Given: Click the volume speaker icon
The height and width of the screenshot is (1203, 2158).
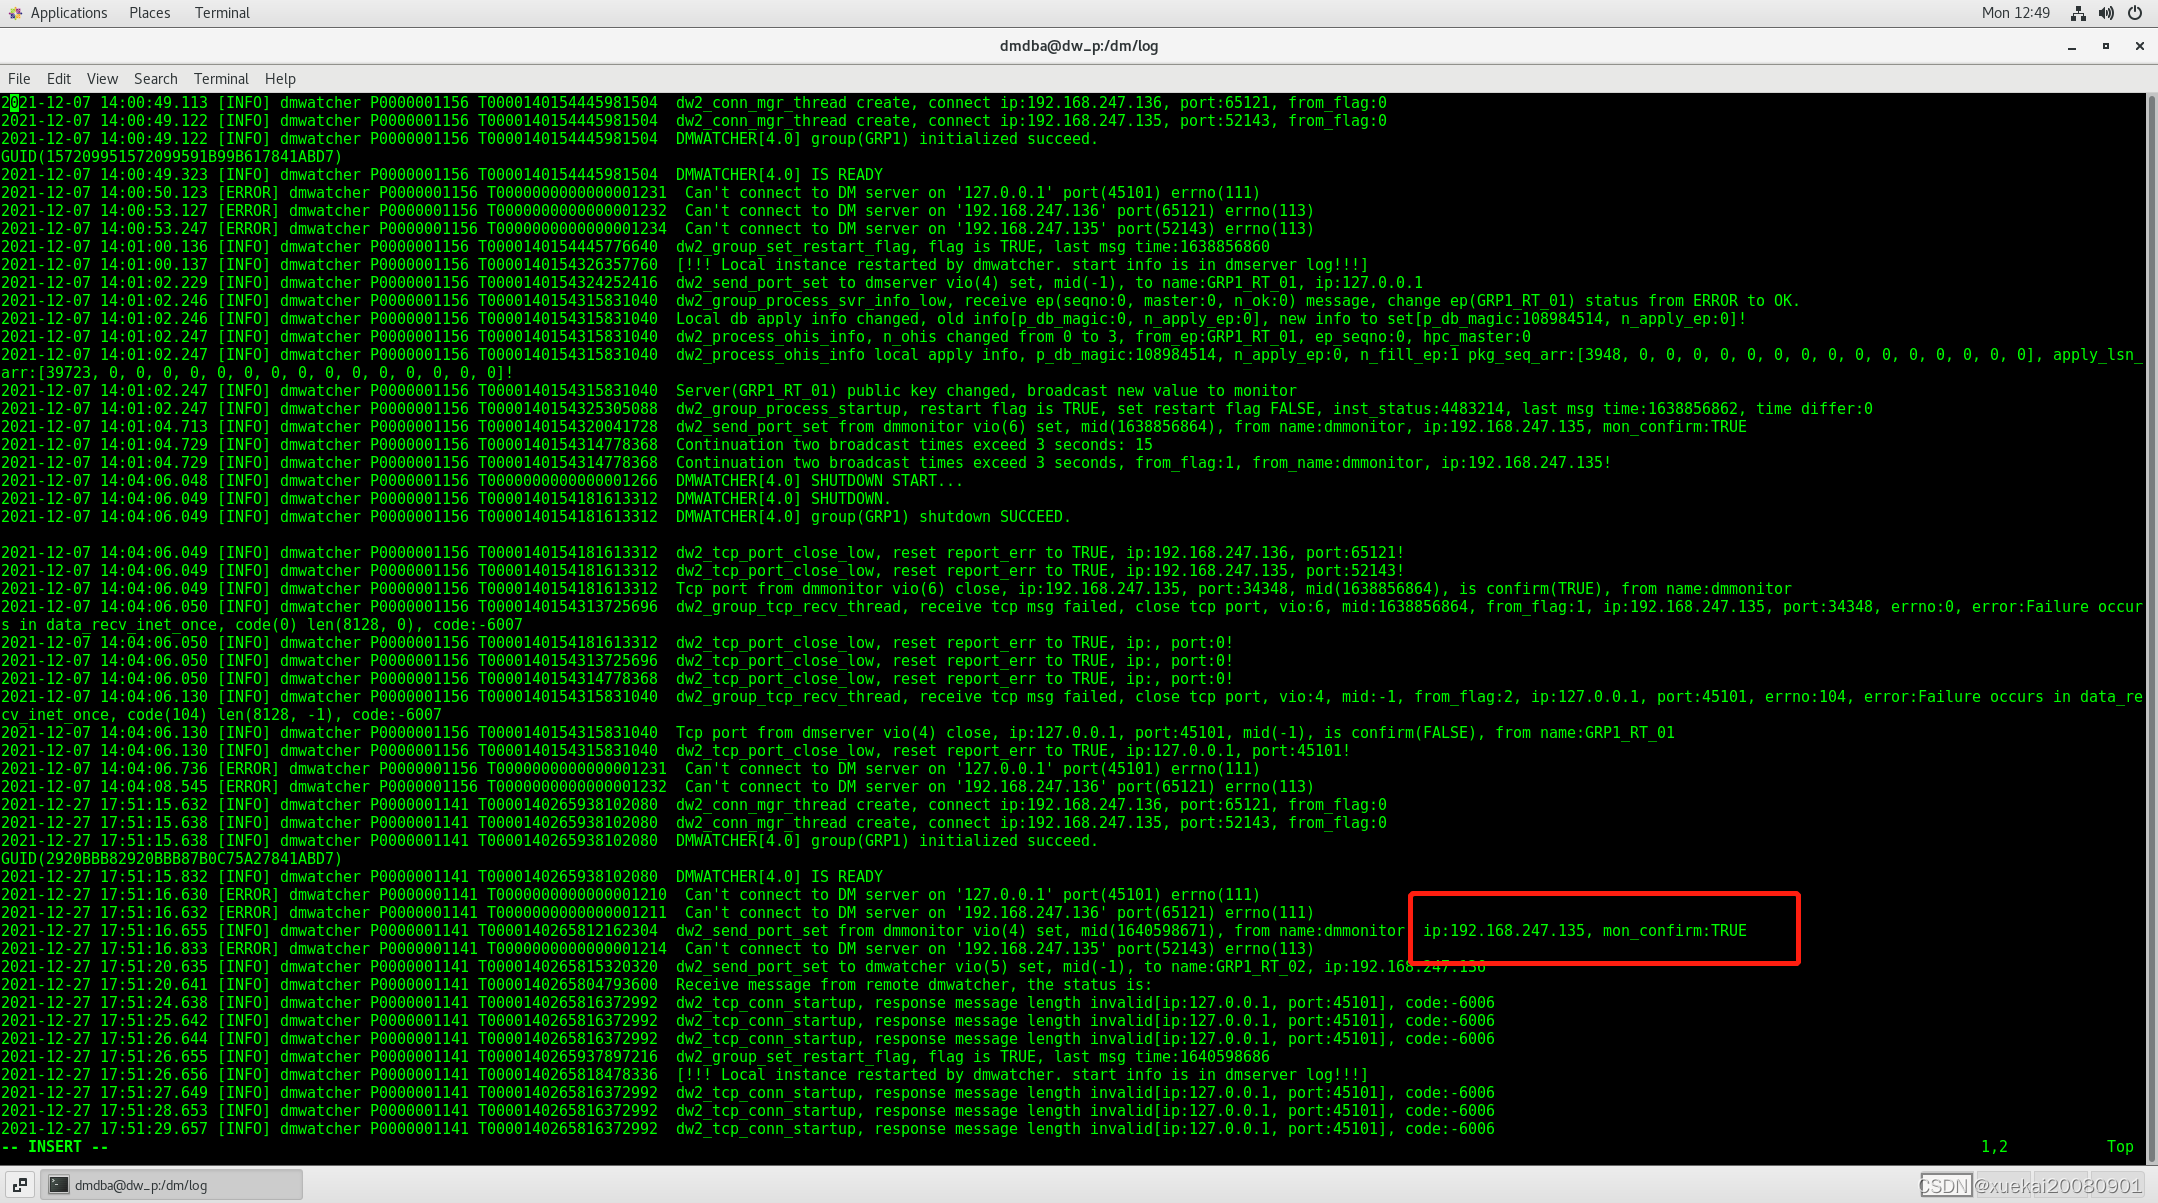Looking at the screenshot, I should 2106,13.
